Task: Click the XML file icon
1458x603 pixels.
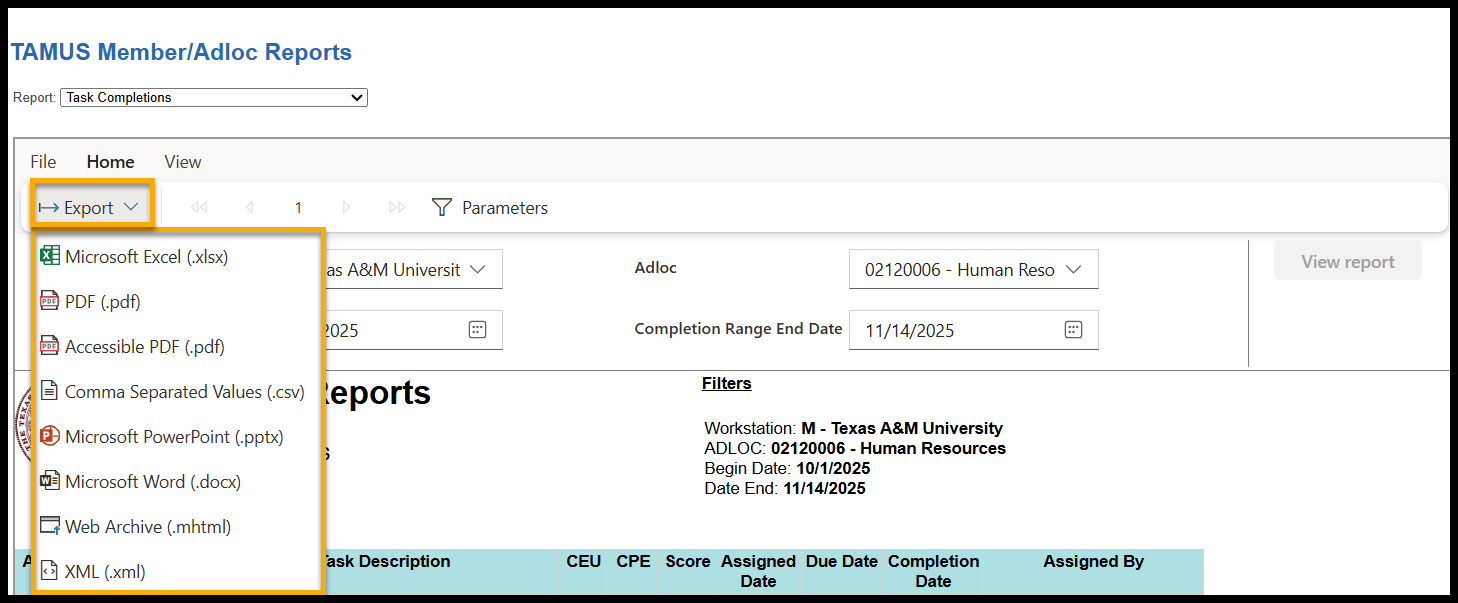Action: (49, 572)
